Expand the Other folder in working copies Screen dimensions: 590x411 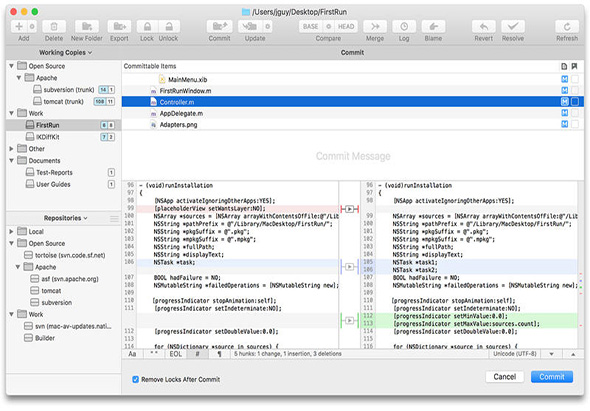point(11,149)
